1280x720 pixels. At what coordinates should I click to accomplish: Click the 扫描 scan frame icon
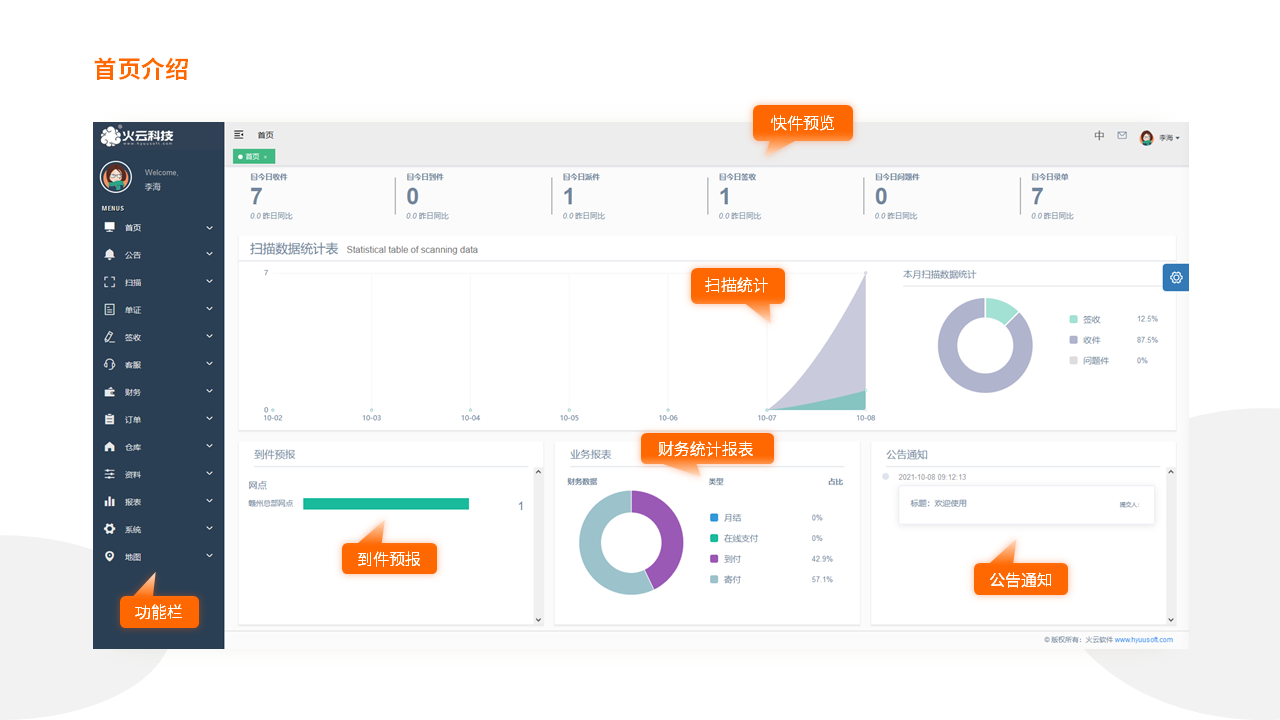tap(110, 282)
